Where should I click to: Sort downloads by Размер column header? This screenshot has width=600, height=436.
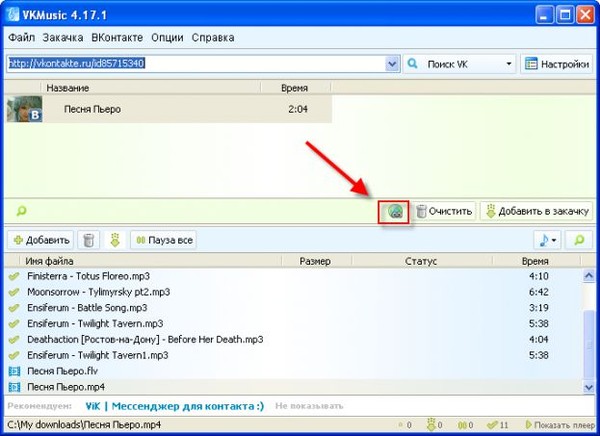(x=316, y=261)
